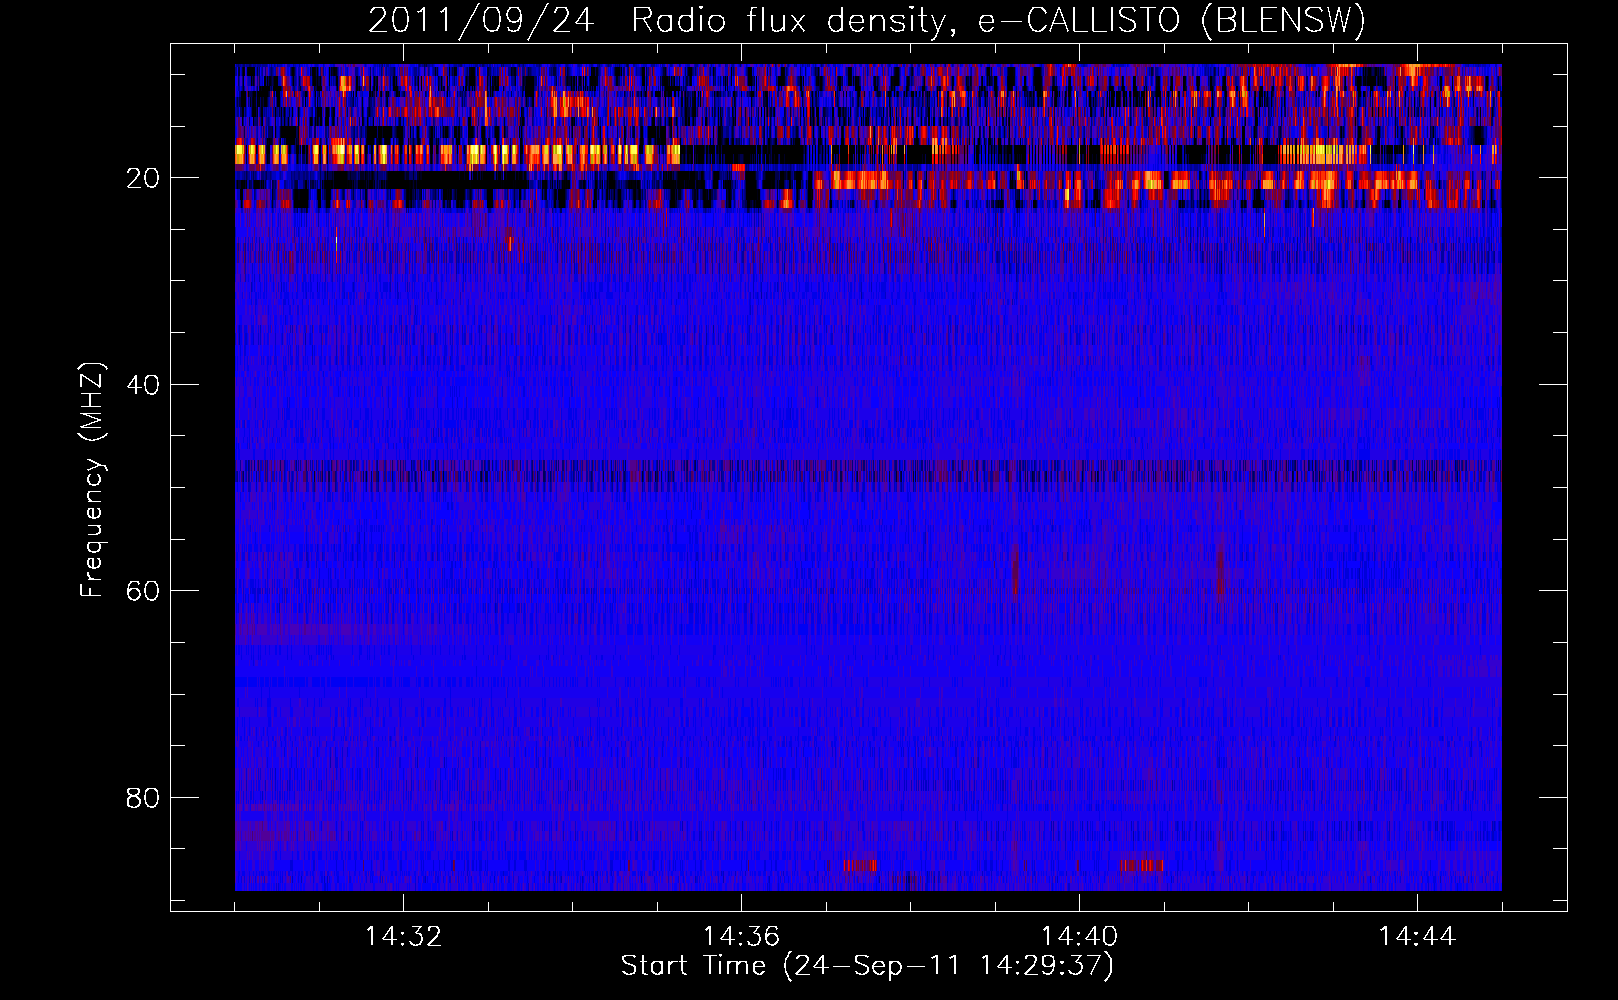Click the 14:32 time tick label

click(403, 937)
